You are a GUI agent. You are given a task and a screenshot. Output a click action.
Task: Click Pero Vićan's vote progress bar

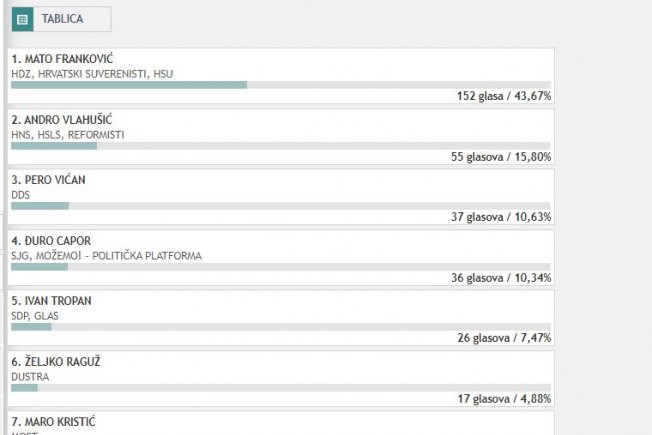[281, 206]
